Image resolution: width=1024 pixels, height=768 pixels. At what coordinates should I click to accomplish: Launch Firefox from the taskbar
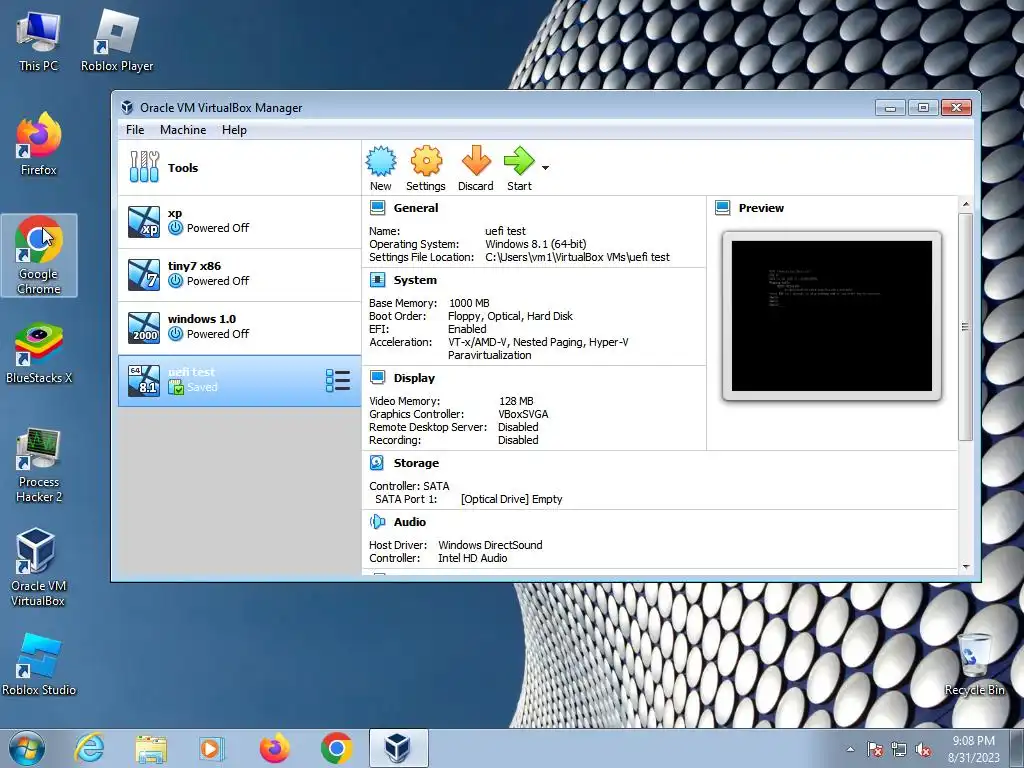pyautogui.click(x=274, y=748)
